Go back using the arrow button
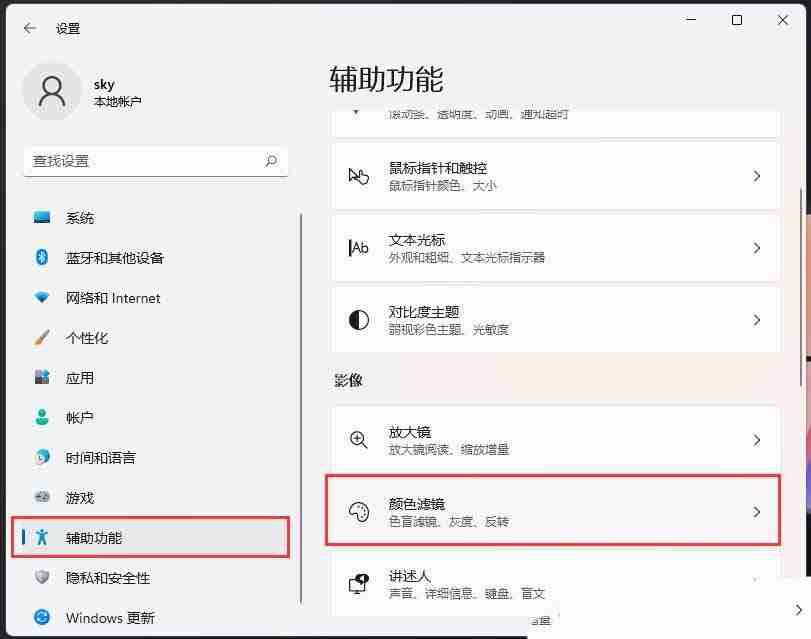This screenshot has height=639, width=811. tap(27, 28)
